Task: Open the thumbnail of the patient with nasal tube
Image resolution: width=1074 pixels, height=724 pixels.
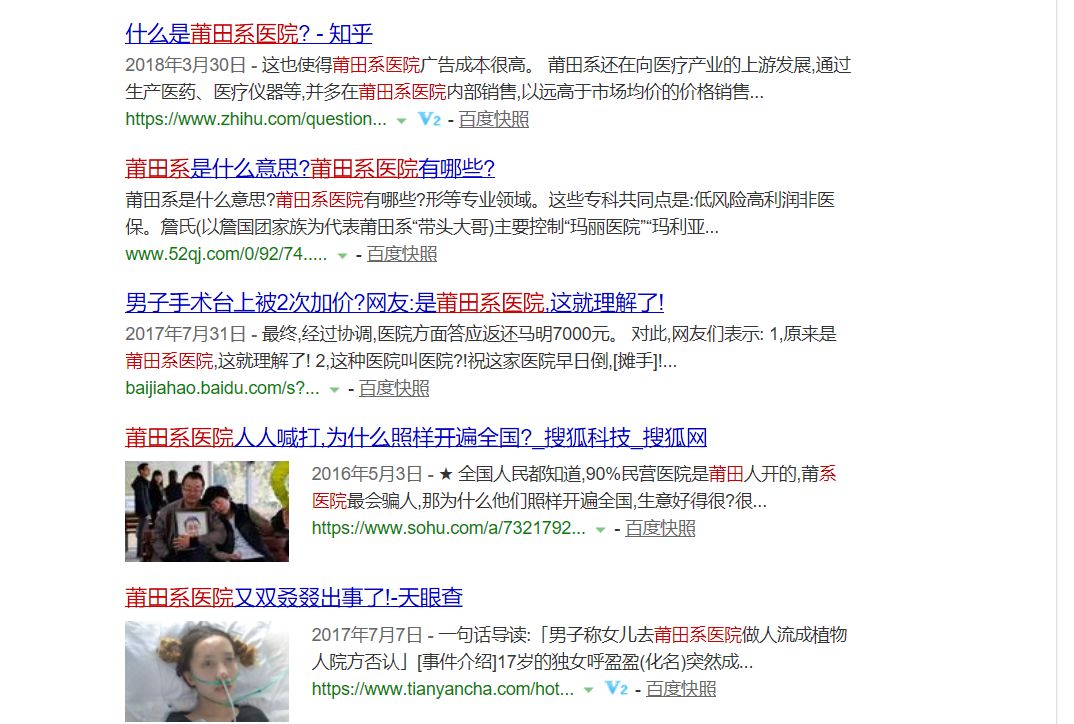Action: (x=207, y=671)
